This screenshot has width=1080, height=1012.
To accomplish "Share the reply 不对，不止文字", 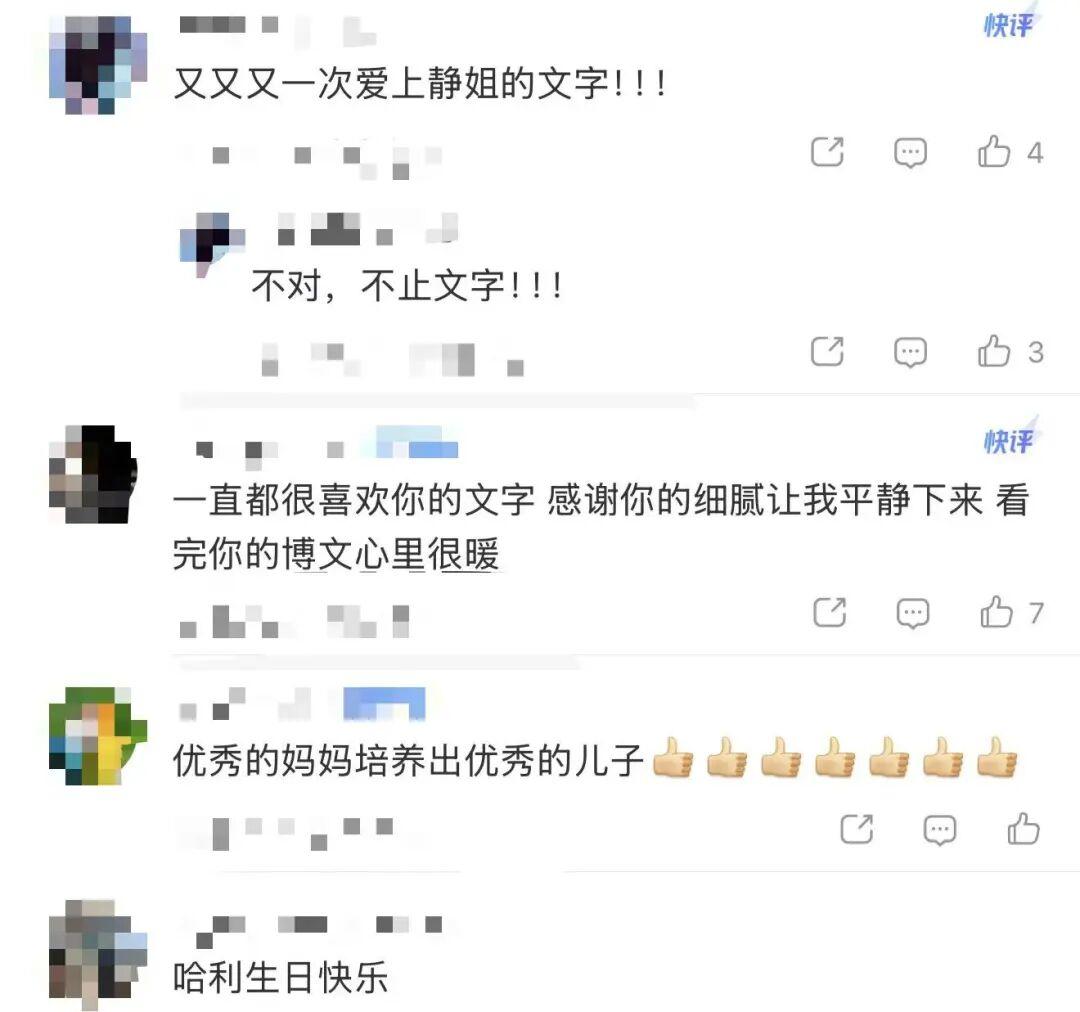I will [827, 351].
